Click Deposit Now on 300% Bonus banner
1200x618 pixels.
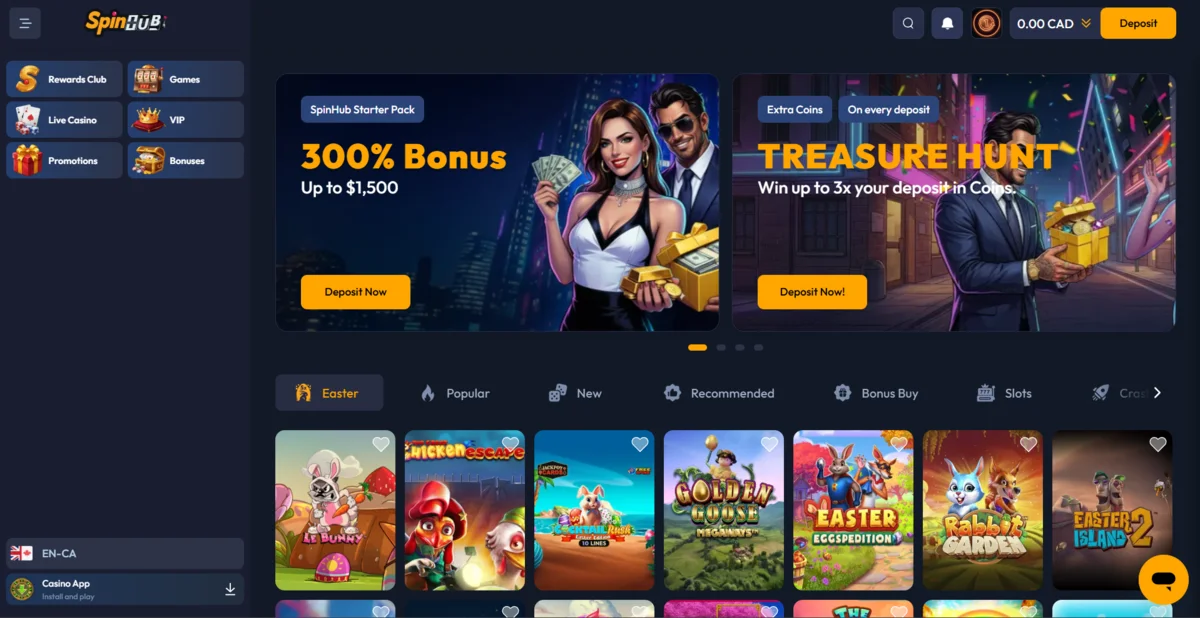pos(355,292)
